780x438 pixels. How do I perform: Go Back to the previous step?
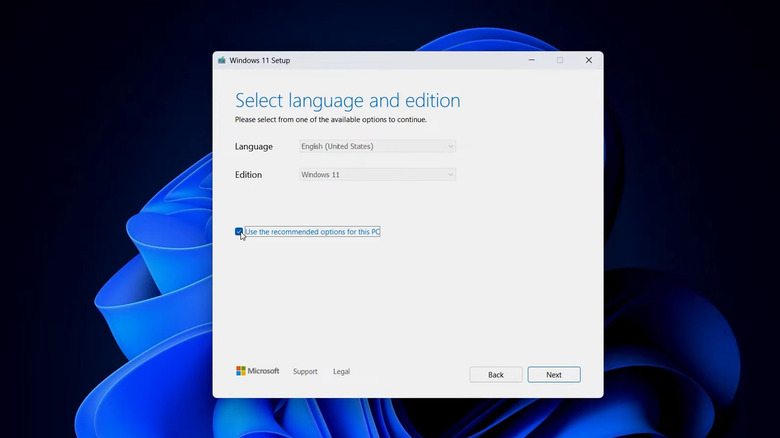point(495,375)
